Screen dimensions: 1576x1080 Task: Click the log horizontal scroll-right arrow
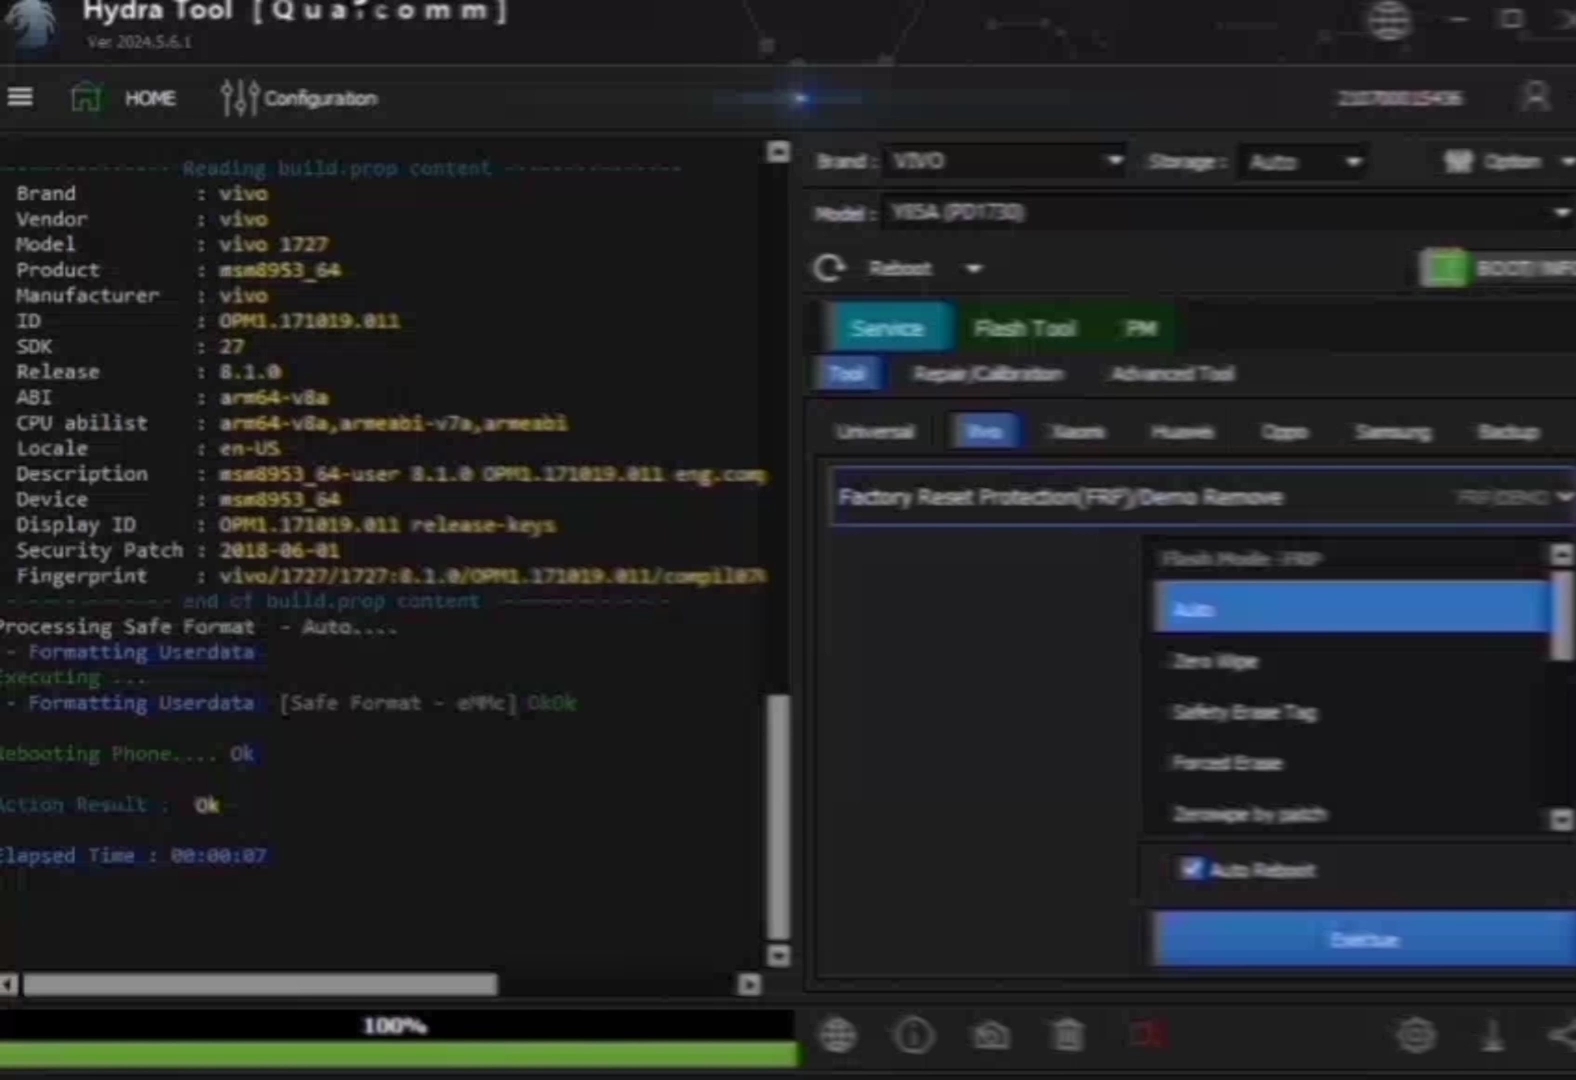pyautogui.click(x=749, y=985)
